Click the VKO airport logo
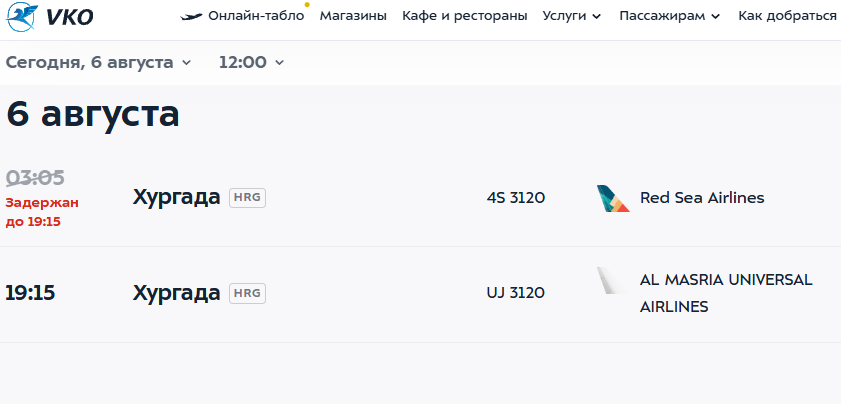 click(x=50, y=17)
